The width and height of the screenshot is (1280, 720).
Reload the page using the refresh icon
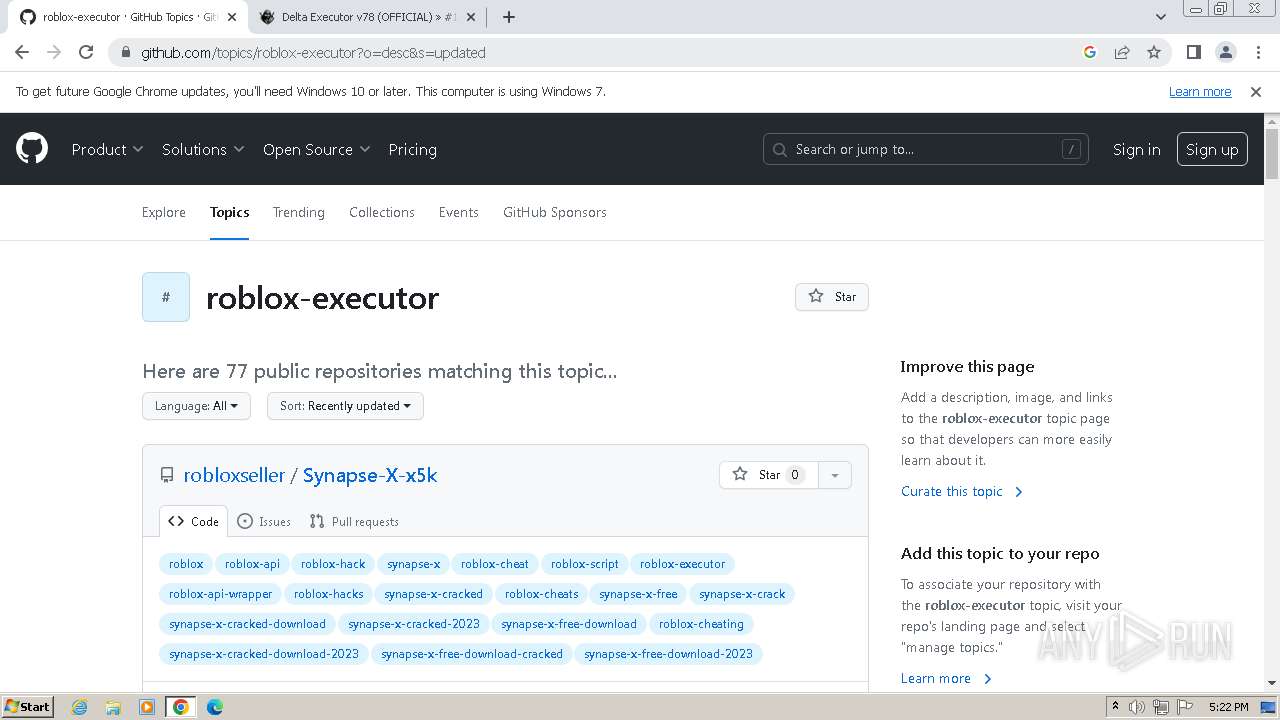tap(86, 52)
